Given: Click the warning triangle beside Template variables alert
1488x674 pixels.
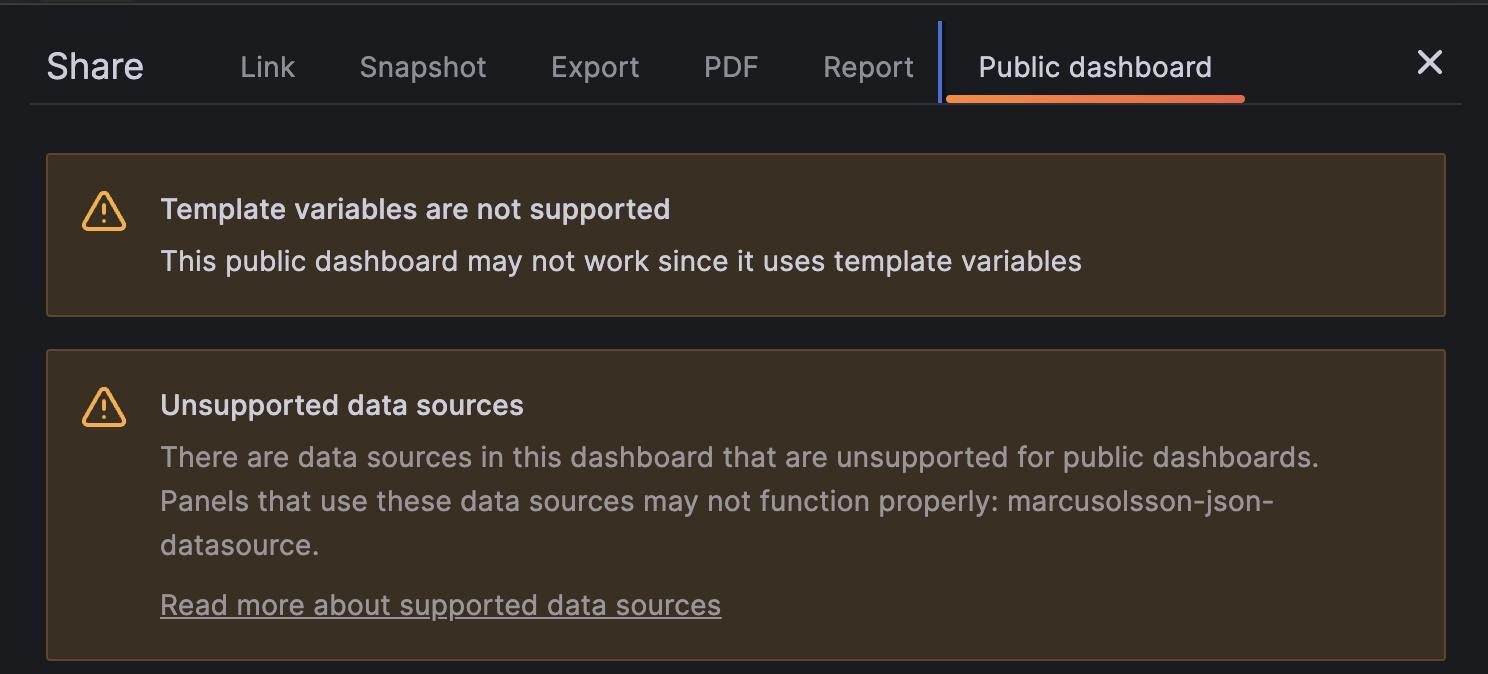Looking at the screenshot, I should click(x=103, y=210).
